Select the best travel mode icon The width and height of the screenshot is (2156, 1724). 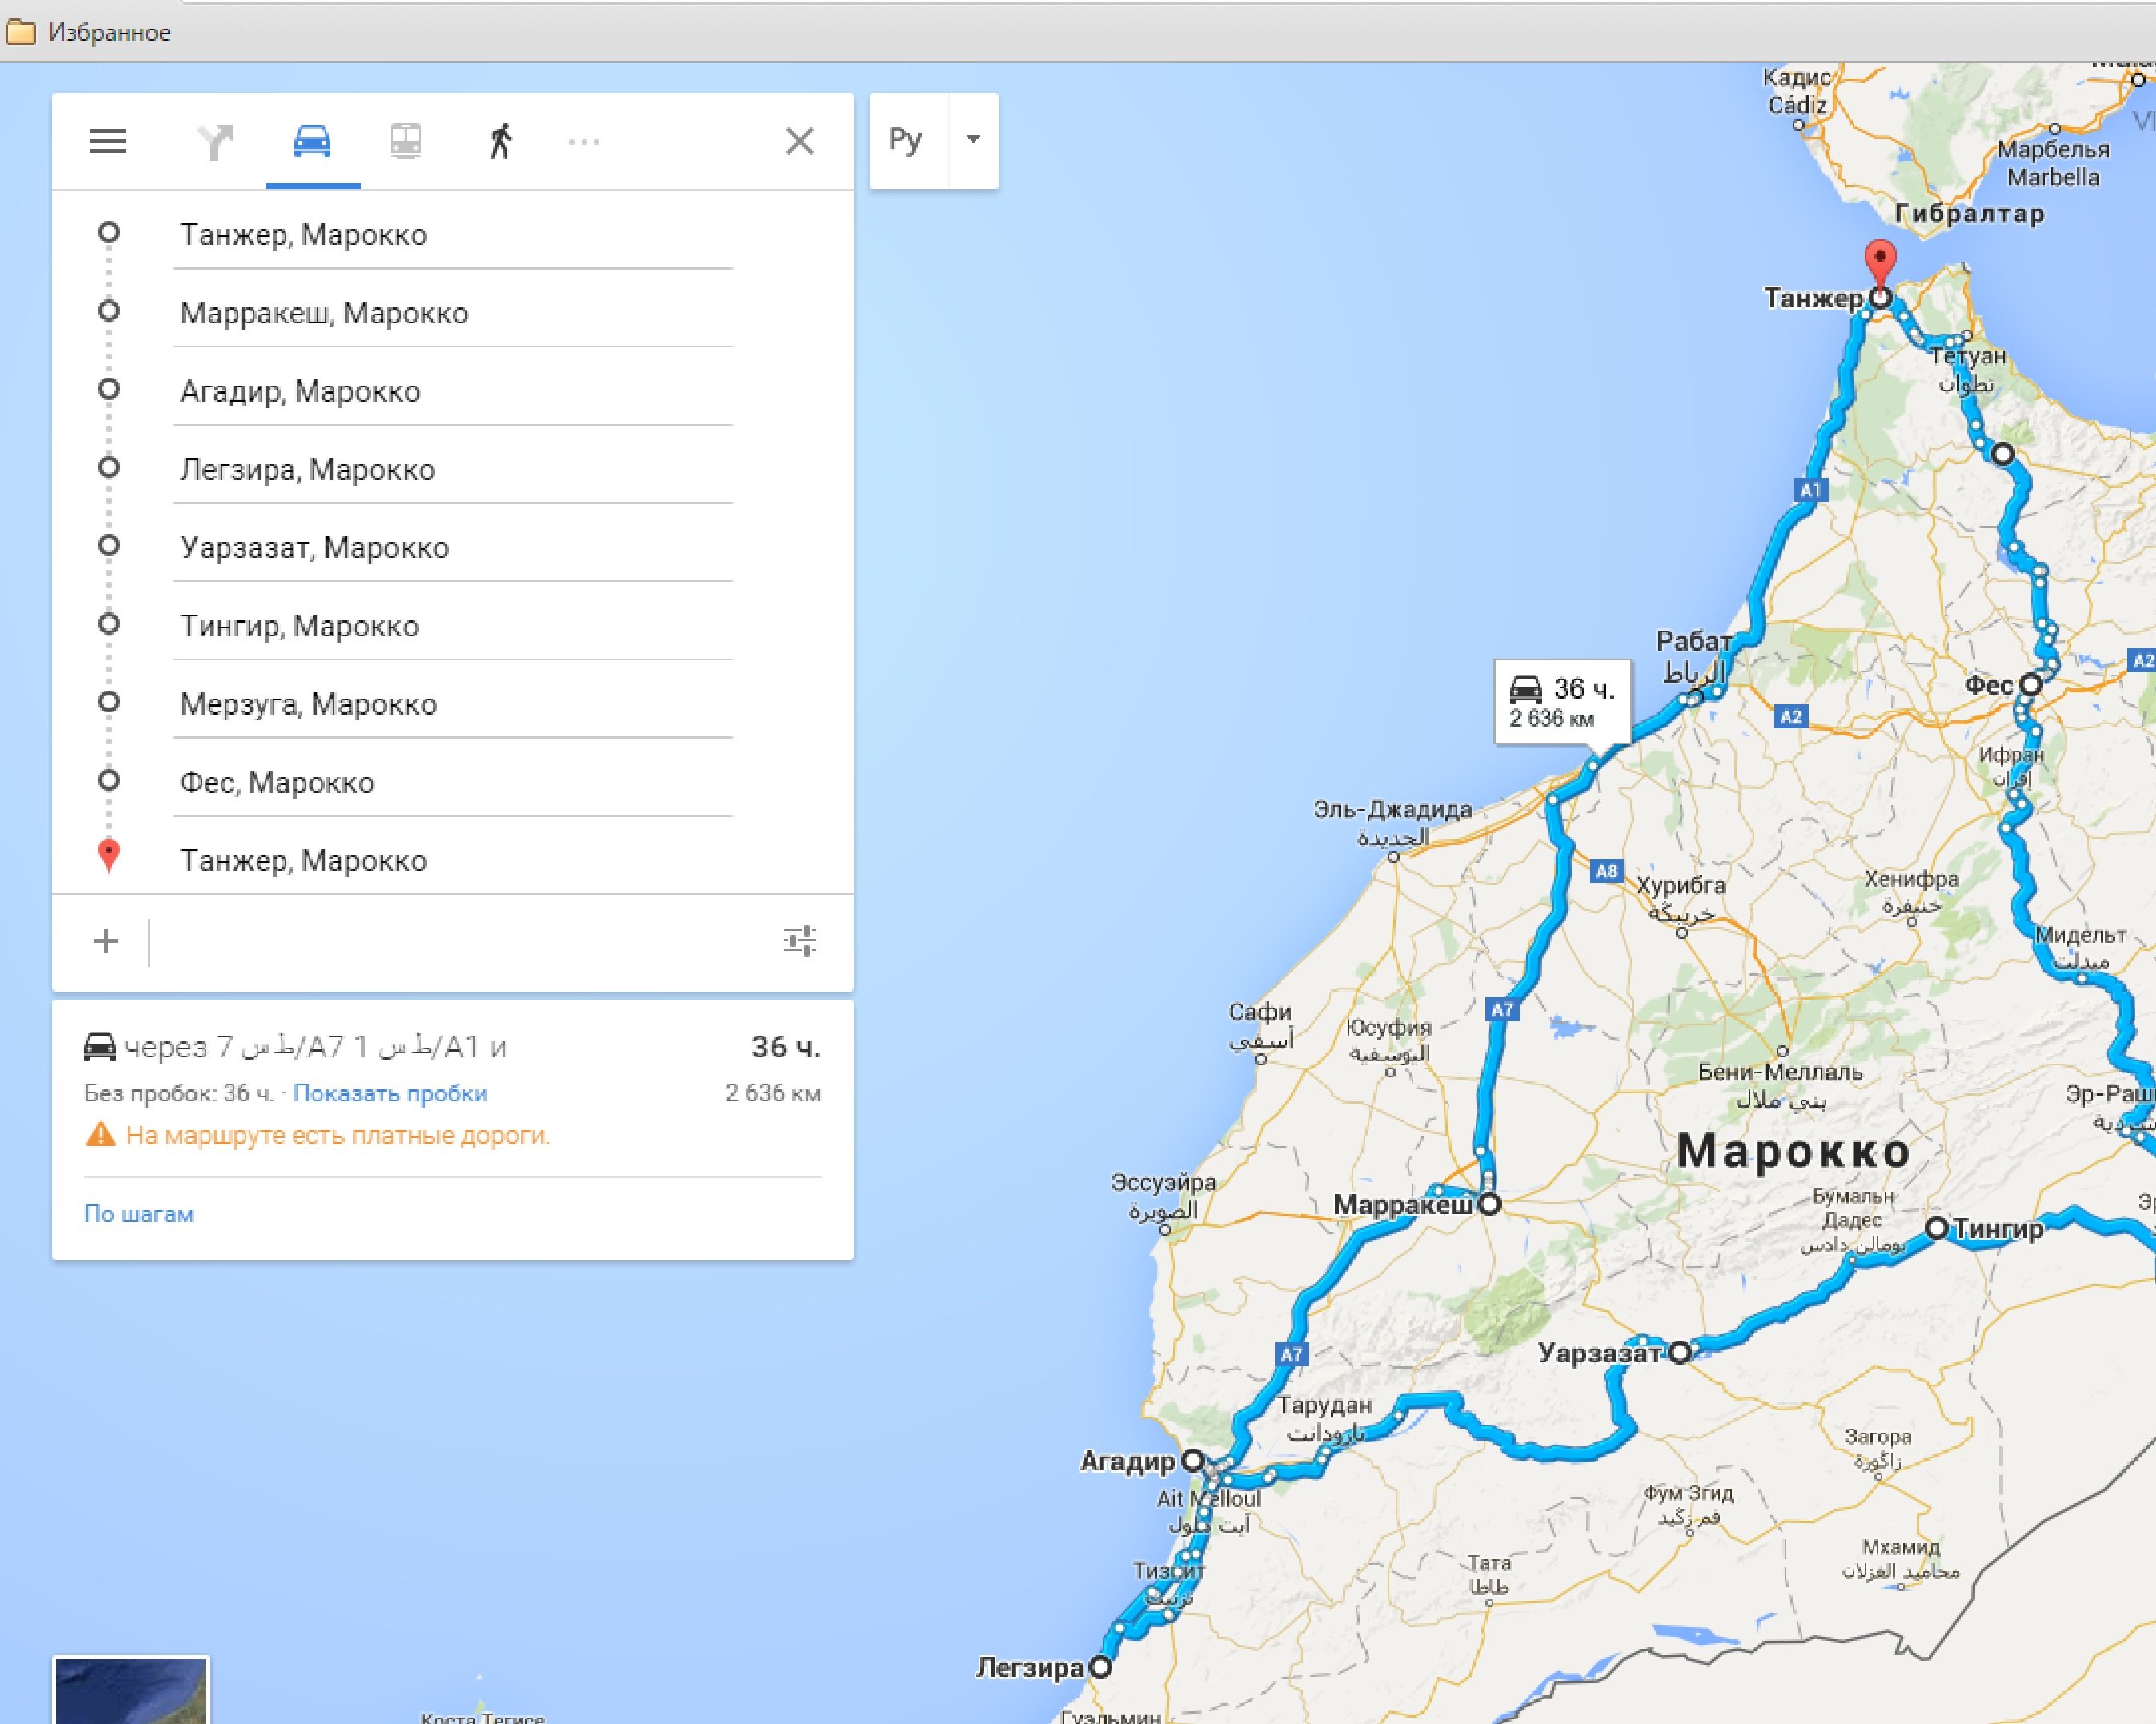(214, 141)
